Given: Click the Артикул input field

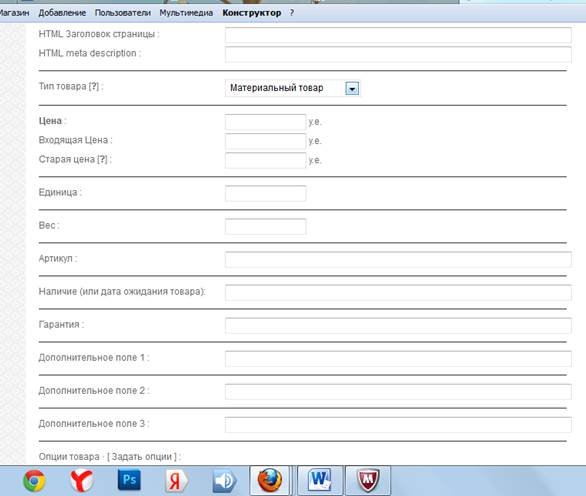Looking at the screenshot, I should tap(398, 259).
